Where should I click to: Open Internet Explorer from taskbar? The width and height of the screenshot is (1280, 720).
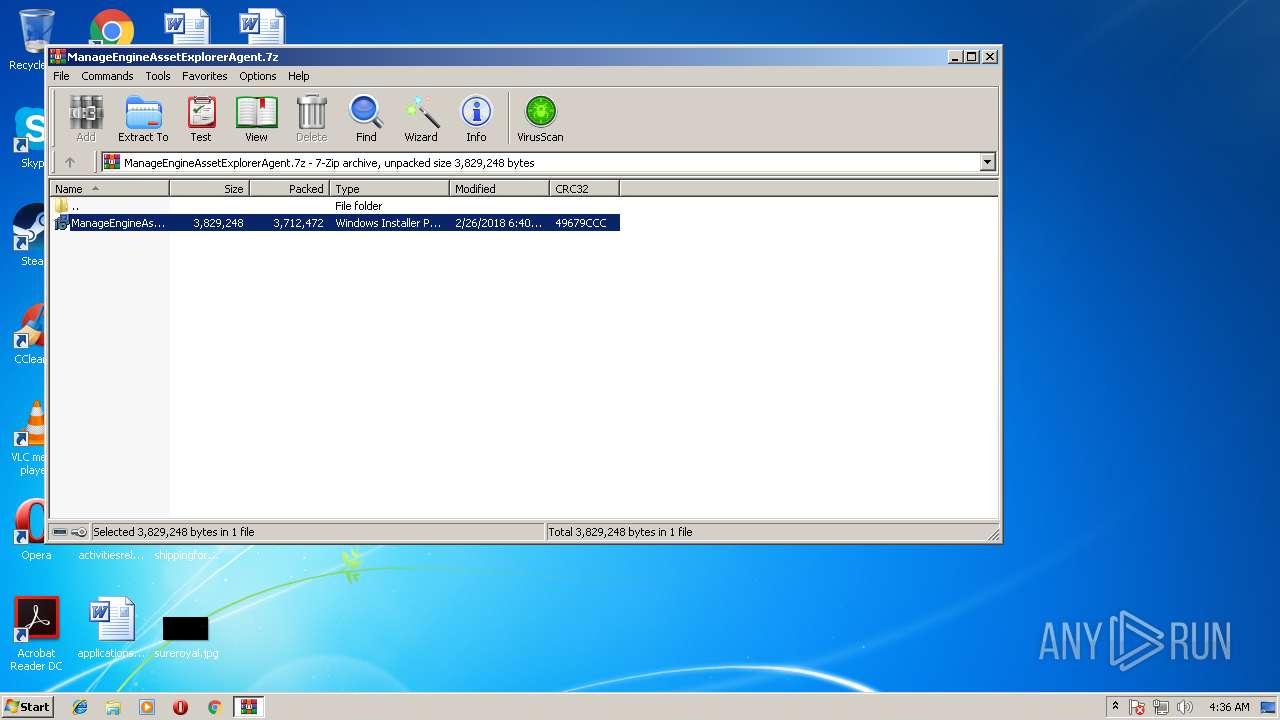(80, 707)
